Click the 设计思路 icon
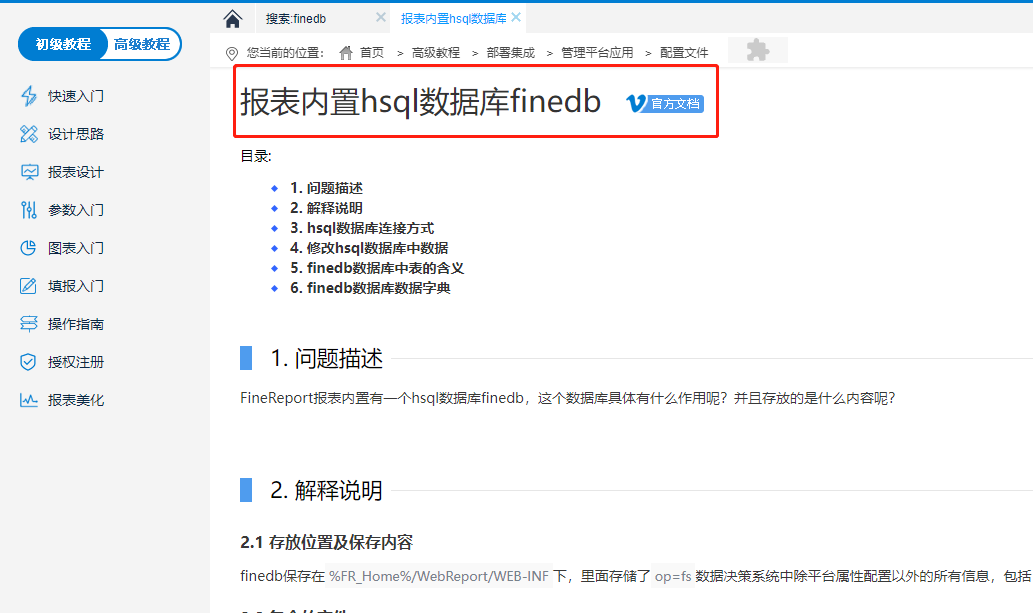The width and height of the screenshot is (1033, 613). coord(28,134)
